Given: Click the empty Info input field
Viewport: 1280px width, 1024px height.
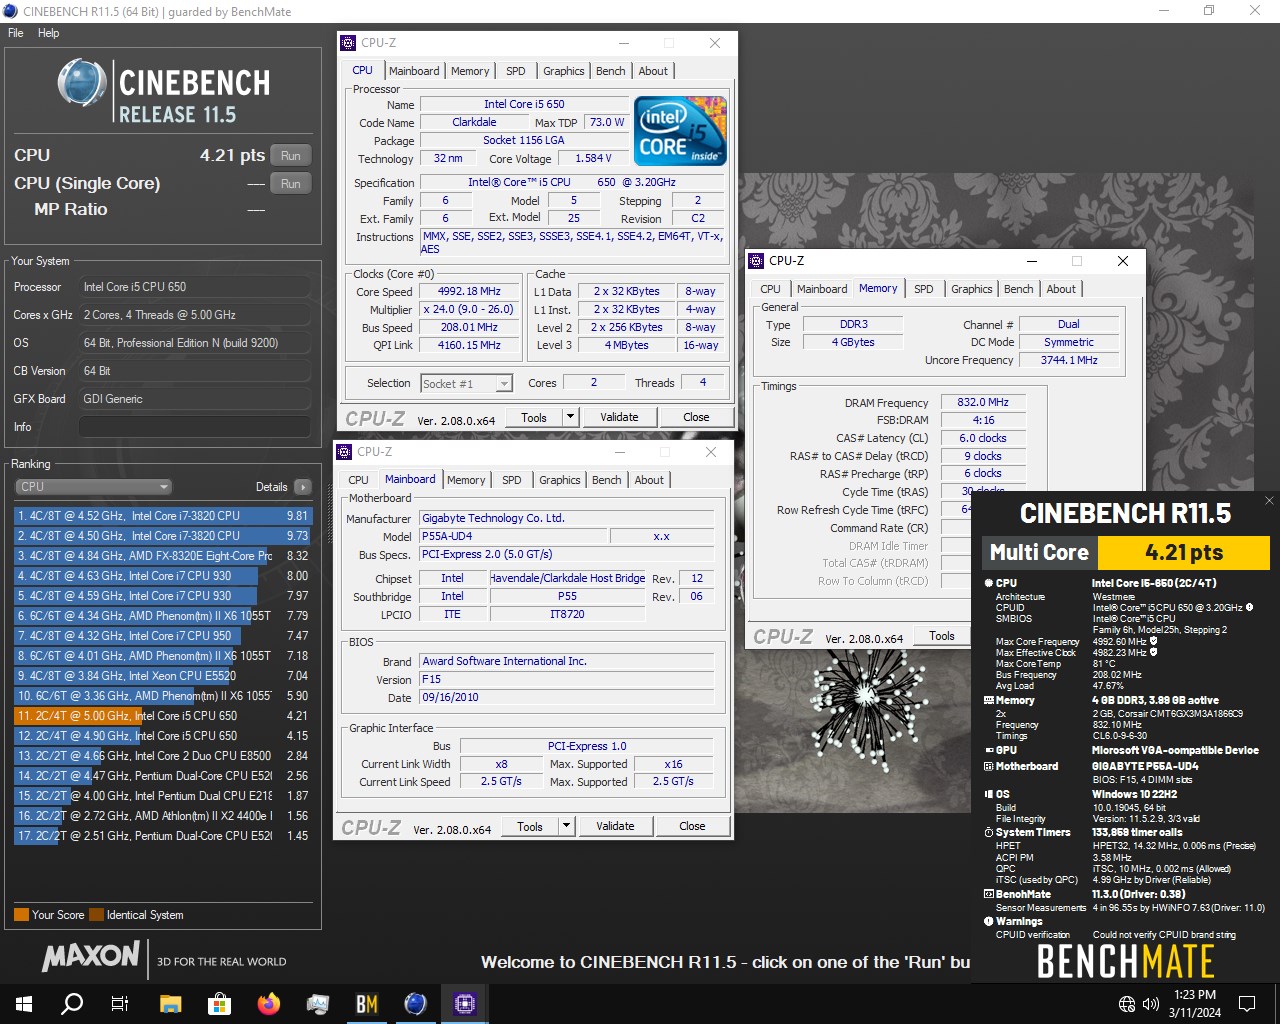Looking at the screenshot, I should 194,427.
